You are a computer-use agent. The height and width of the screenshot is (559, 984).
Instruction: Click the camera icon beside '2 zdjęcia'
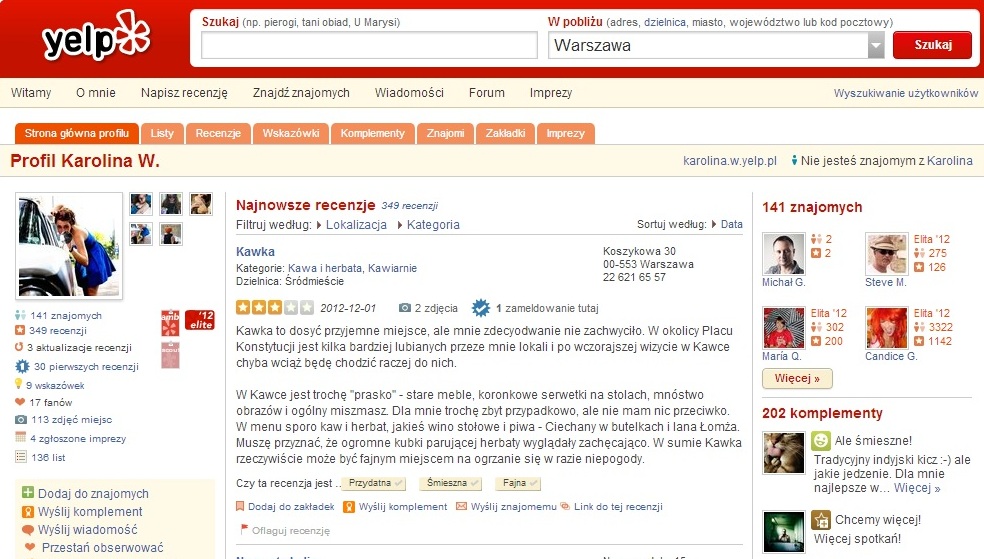pyautogui.click(x=405, y=308)
